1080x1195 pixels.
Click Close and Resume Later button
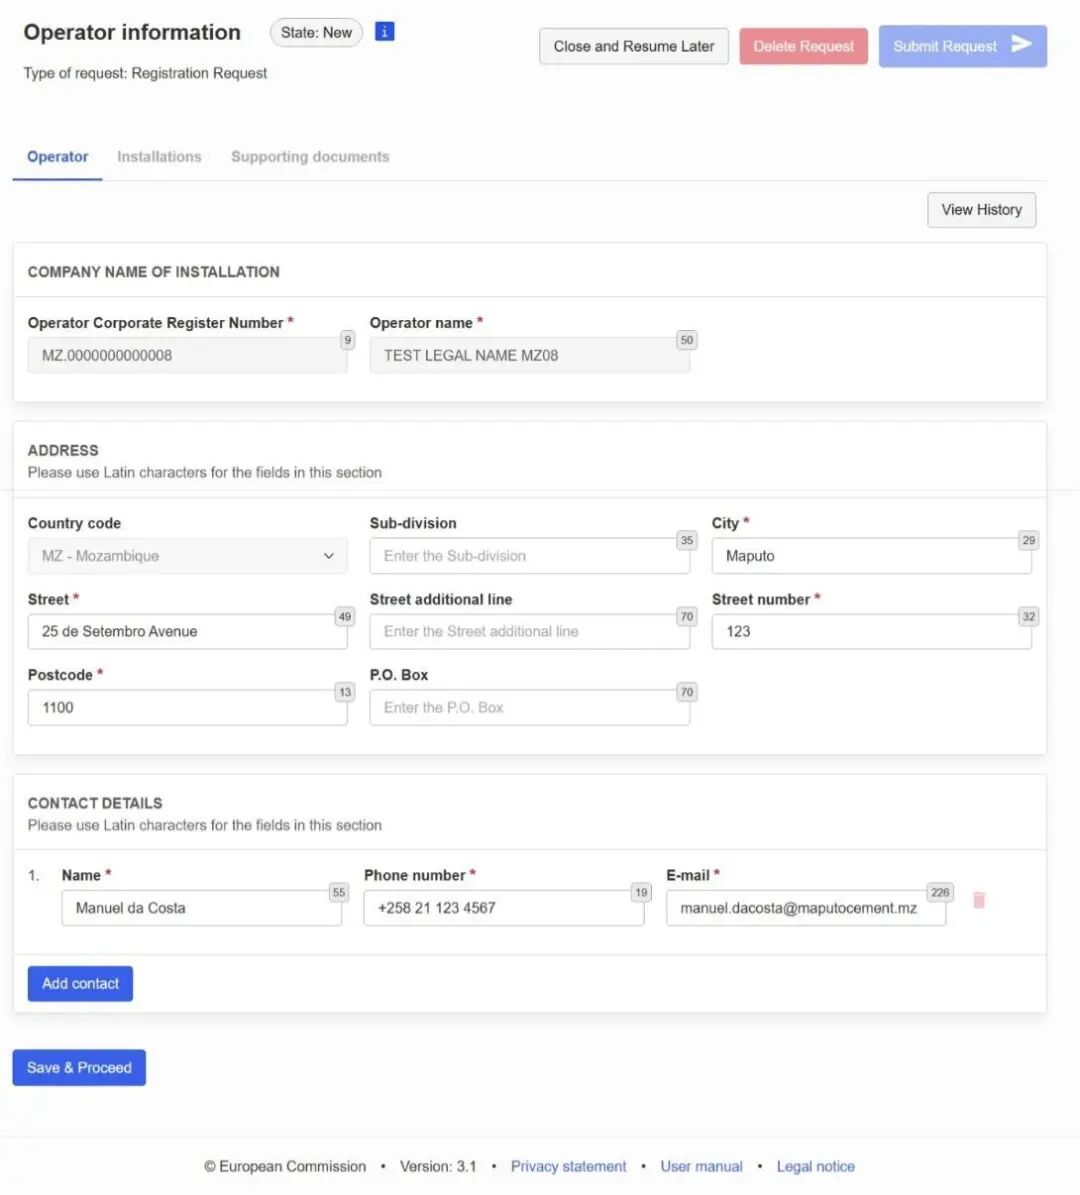point(634,46)
